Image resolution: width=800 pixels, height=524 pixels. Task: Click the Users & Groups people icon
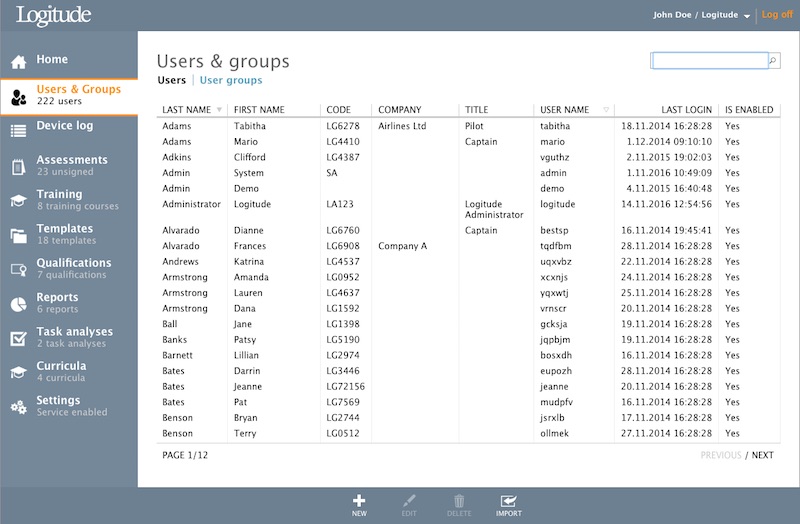pyautogui.click(x=18, y=97)
